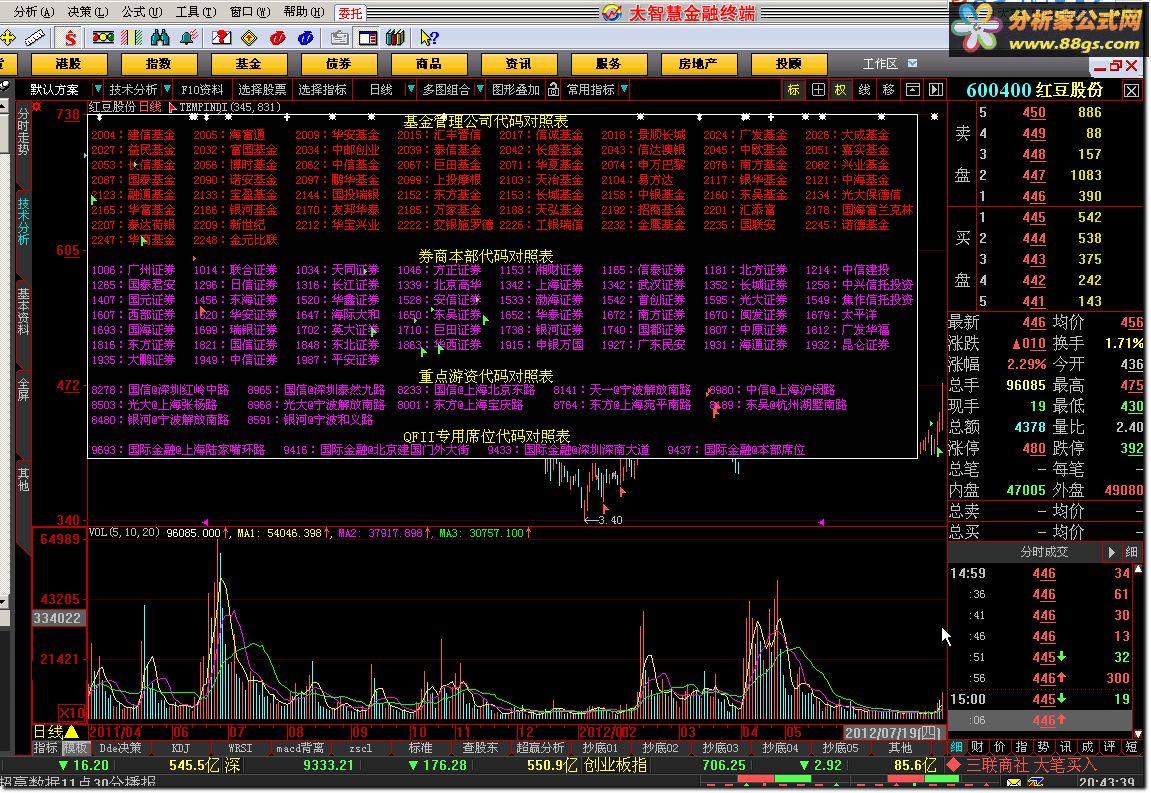Toggle the 标 marker button

794,90
